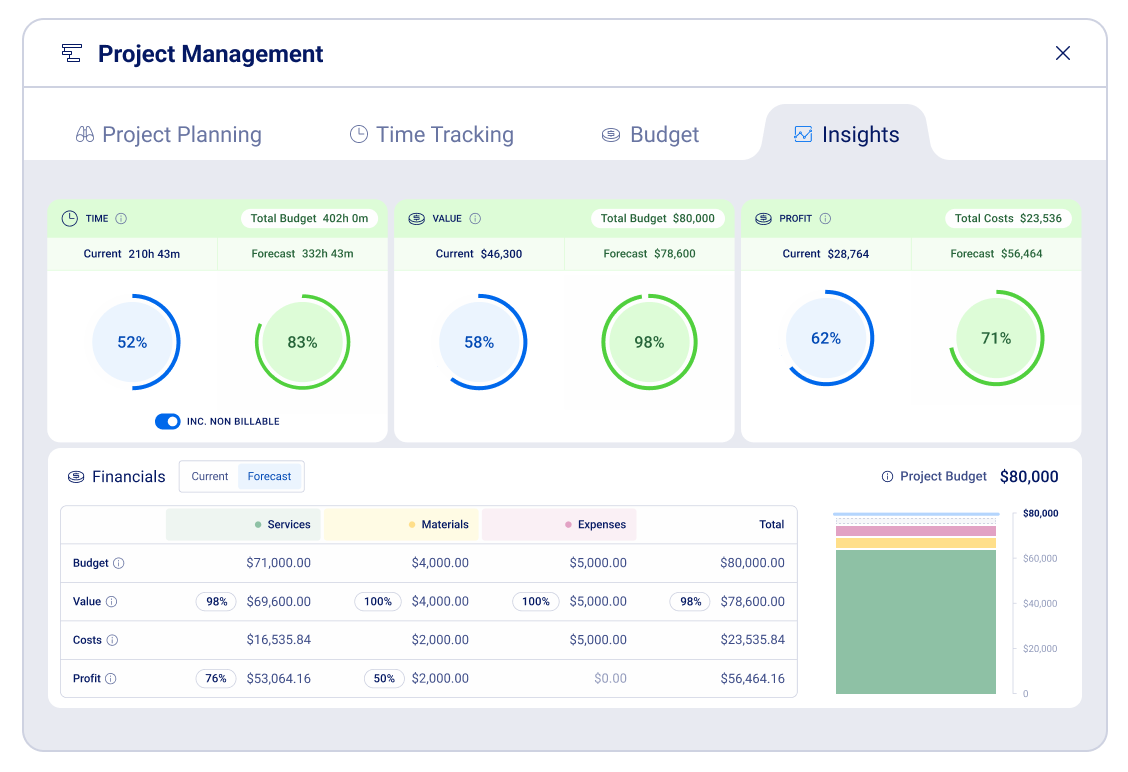Disable the Inc. Non Billable toggle
This screenshot has height=772, width=1128.
[x=167, y=422]
